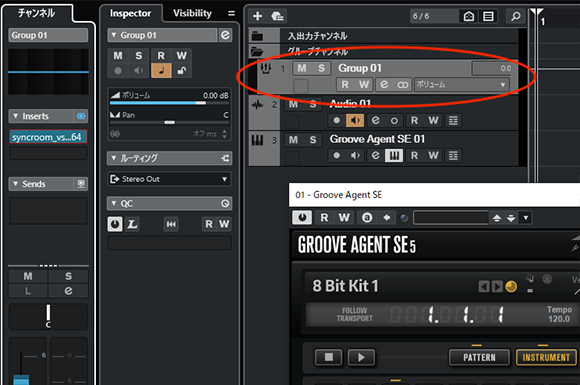Image resolution: width=580 pixels, height=385 pixels.
Task: Click the QC reset rewind icon
Action: [171, 224]
